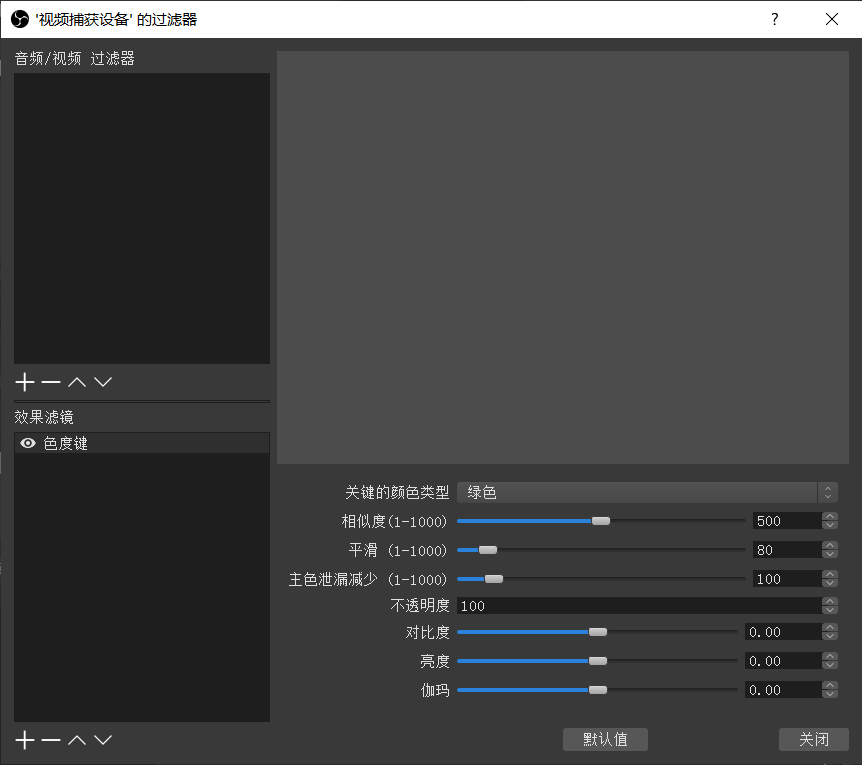The height and width of the screenshot is (765, 862).
Task: Click the 平滑 value field showing 80
Action: 788,550
